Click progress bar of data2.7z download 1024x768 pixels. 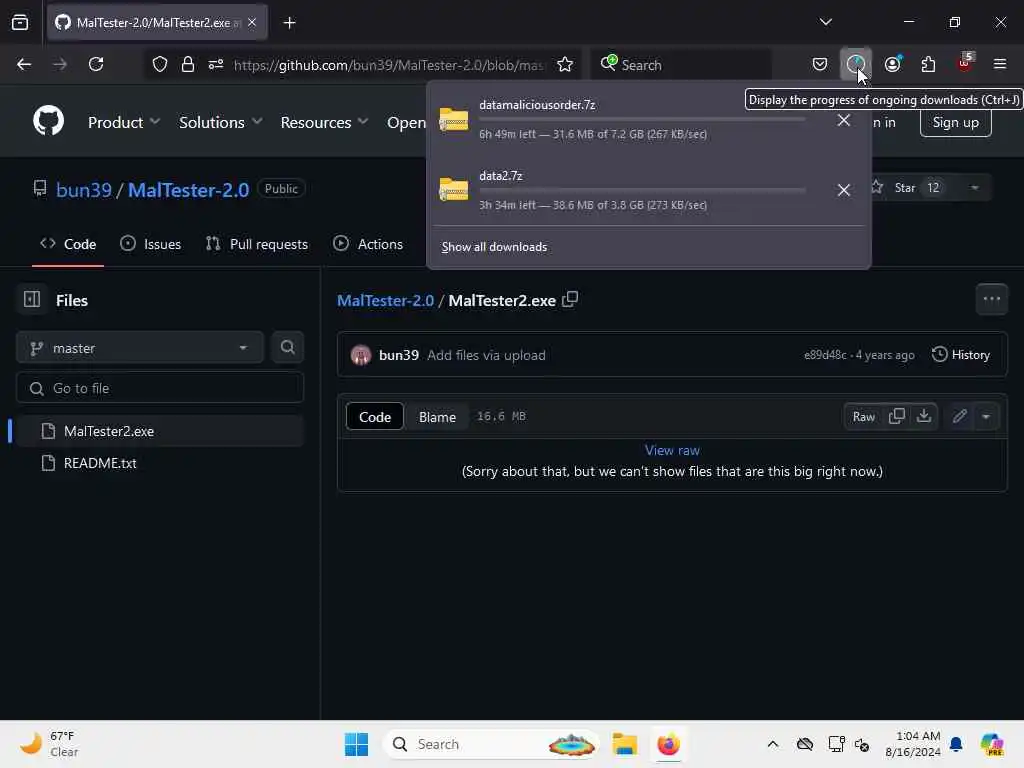[642, 190]
